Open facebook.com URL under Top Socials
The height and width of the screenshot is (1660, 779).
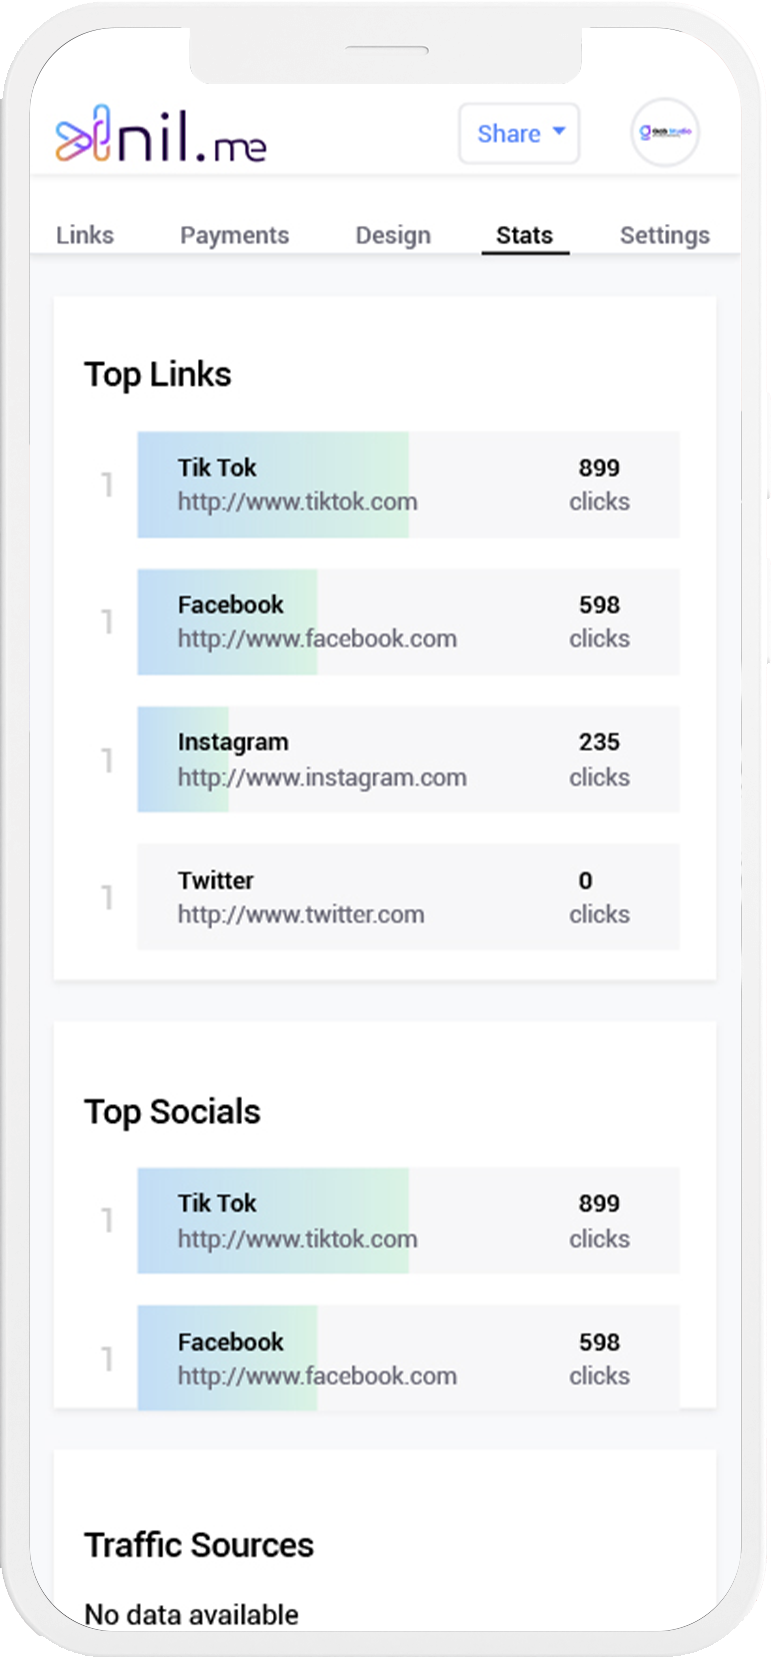[317, 1377]
